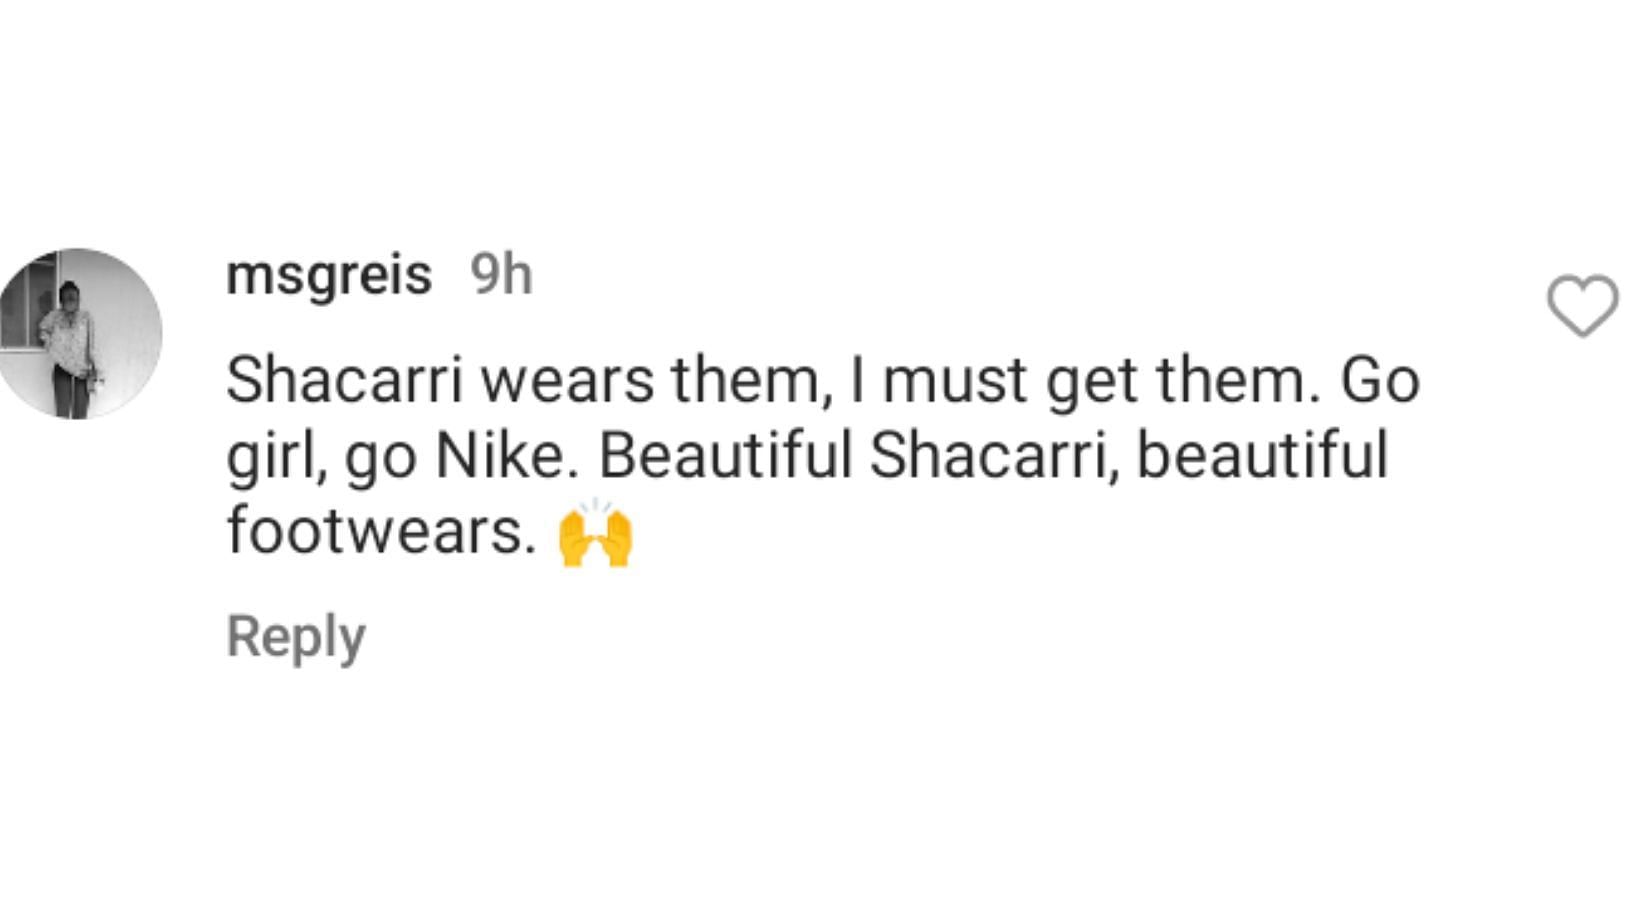Click Shacarri in the second line

click(992, 456)
